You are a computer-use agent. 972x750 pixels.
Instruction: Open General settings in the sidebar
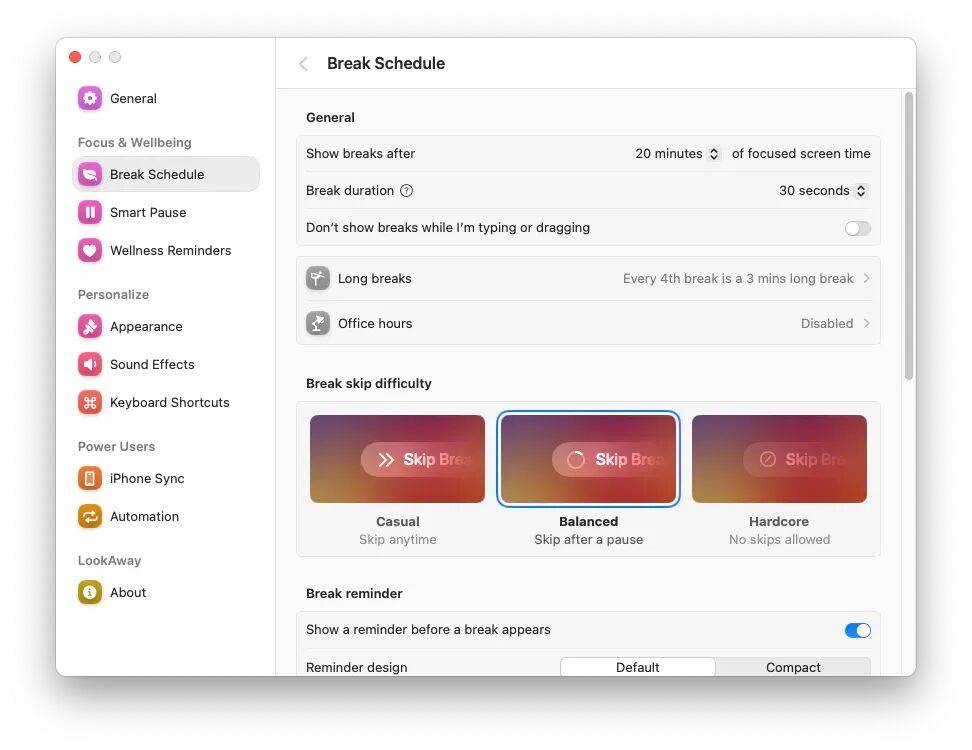[88, 98]
